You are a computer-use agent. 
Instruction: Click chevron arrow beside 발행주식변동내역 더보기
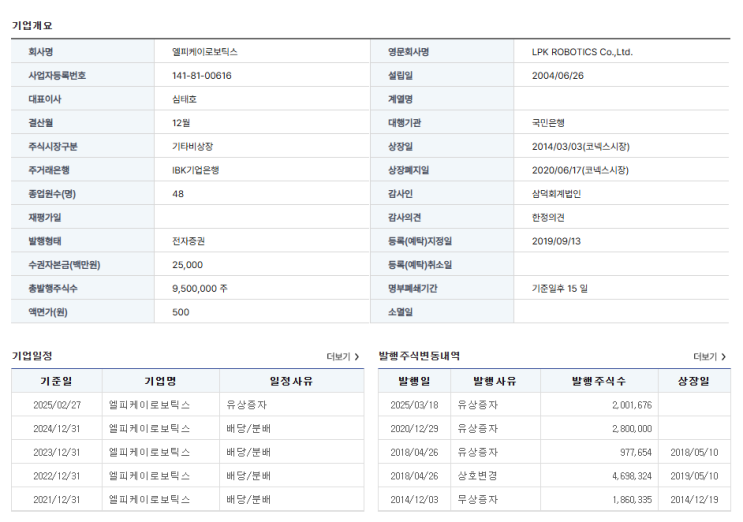[x=724, y=357]
